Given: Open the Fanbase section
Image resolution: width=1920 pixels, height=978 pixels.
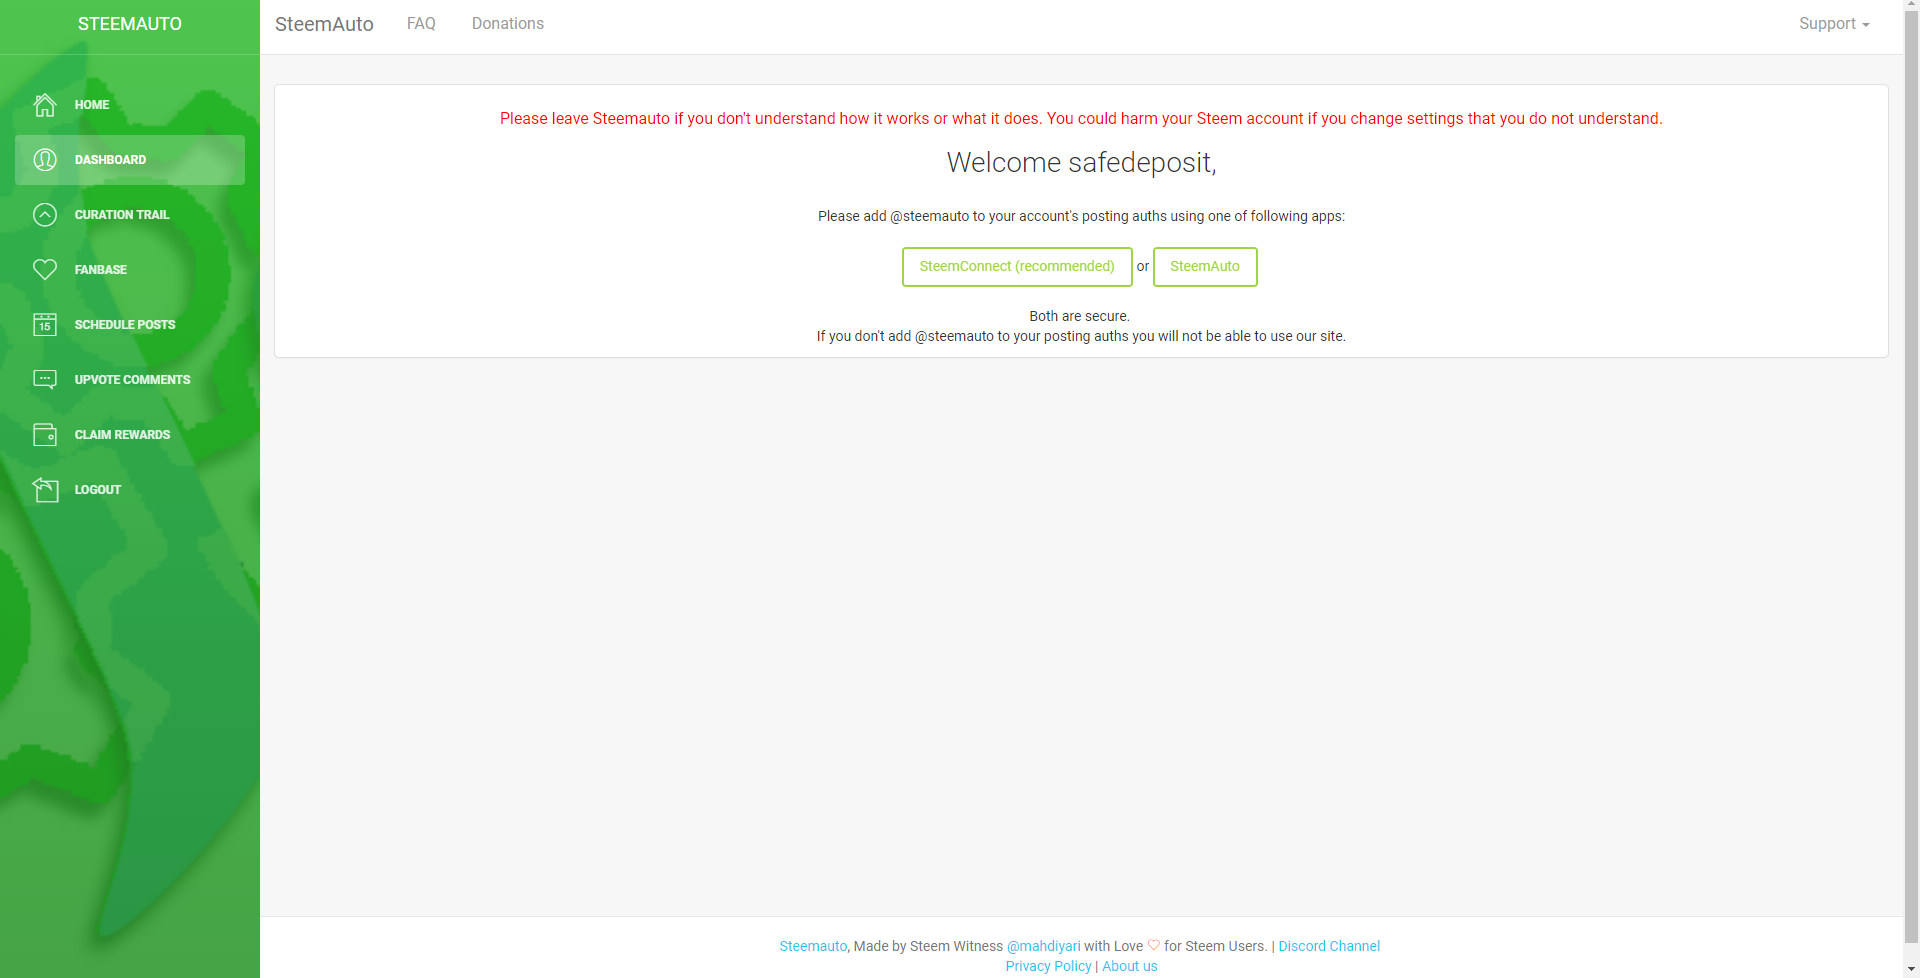Looking at the screenshot, I should pyautogui.click(x=130, y=270).
